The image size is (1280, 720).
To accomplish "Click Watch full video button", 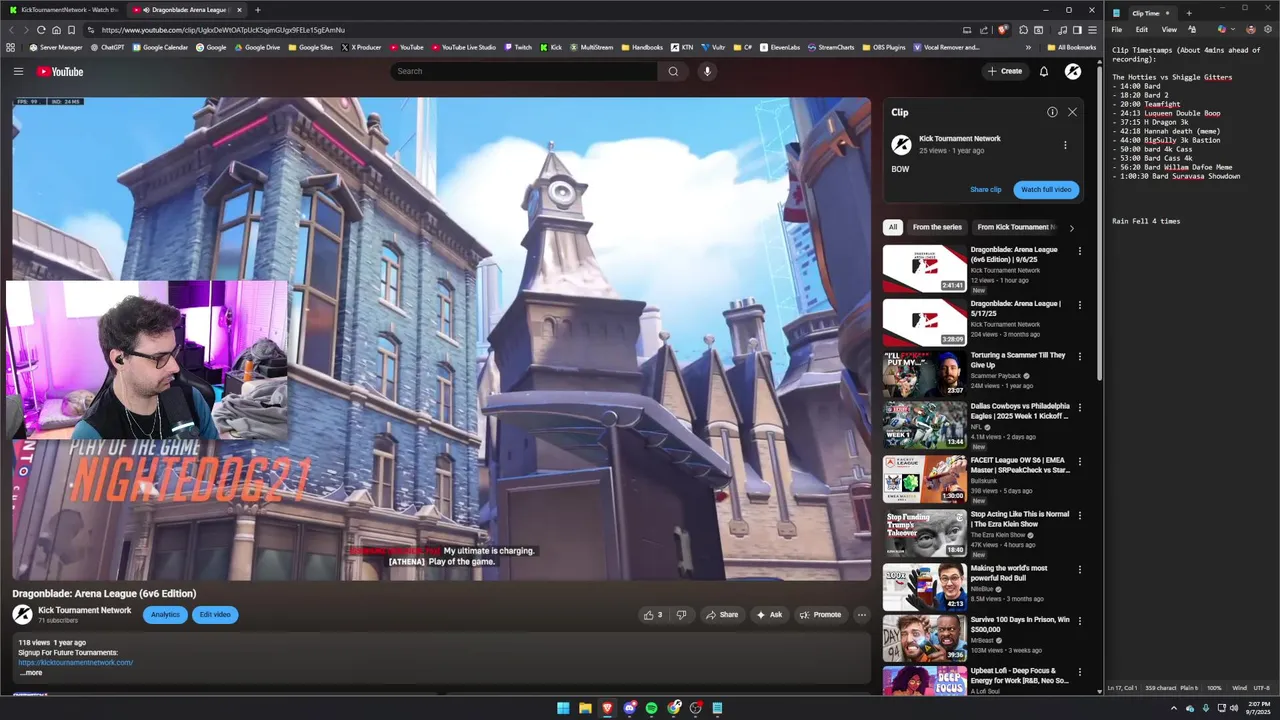I will click(1046, 189).
